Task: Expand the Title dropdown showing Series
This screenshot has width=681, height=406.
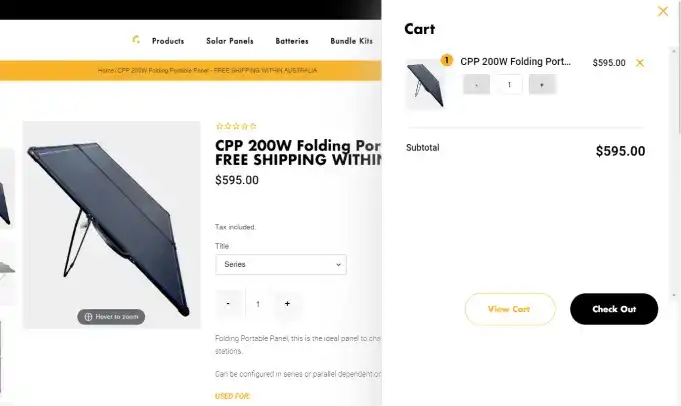Action: click(280, 264)
